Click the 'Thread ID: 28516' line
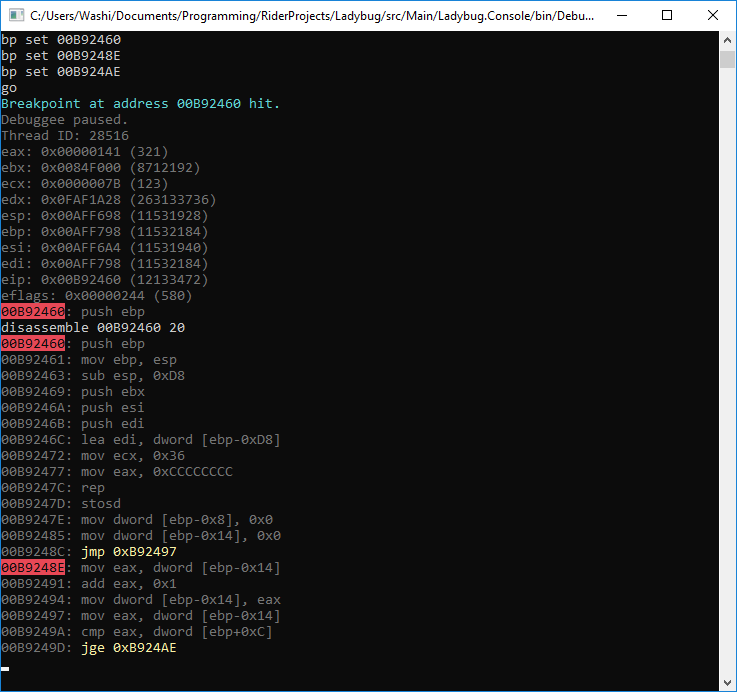The image size is (737, 692). (65, 136)
